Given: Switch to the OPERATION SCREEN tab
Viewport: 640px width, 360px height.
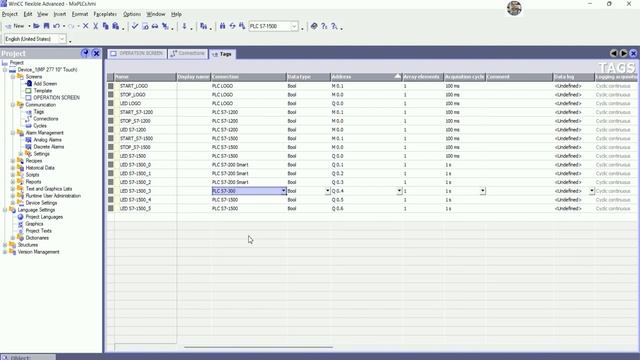Looking at the screenshot, I should (137, 53).
